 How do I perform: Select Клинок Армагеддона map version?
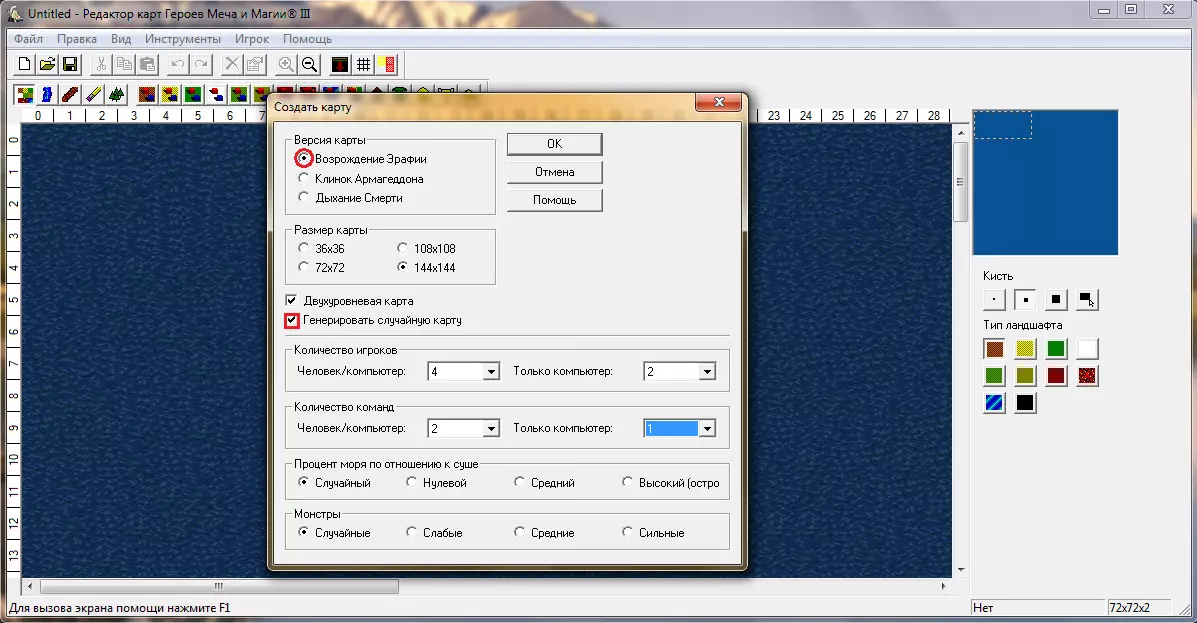(304, 179)
